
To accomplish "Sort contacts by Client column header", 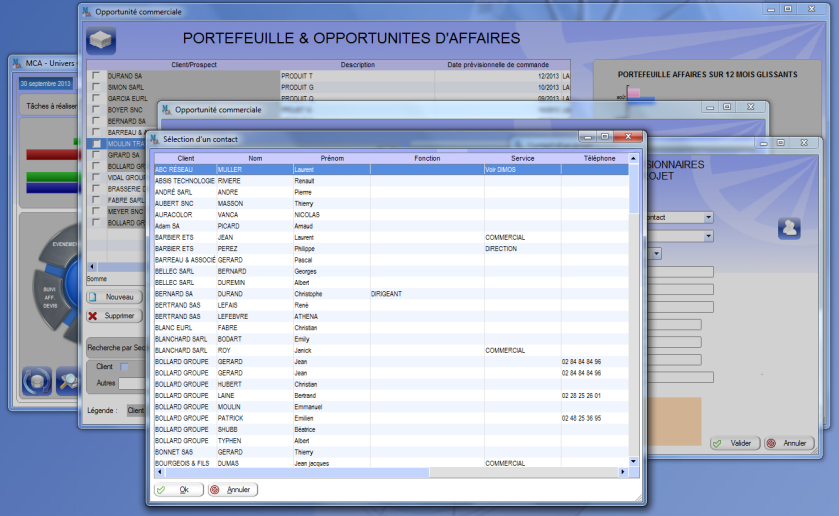I will (x=186, y=158).
